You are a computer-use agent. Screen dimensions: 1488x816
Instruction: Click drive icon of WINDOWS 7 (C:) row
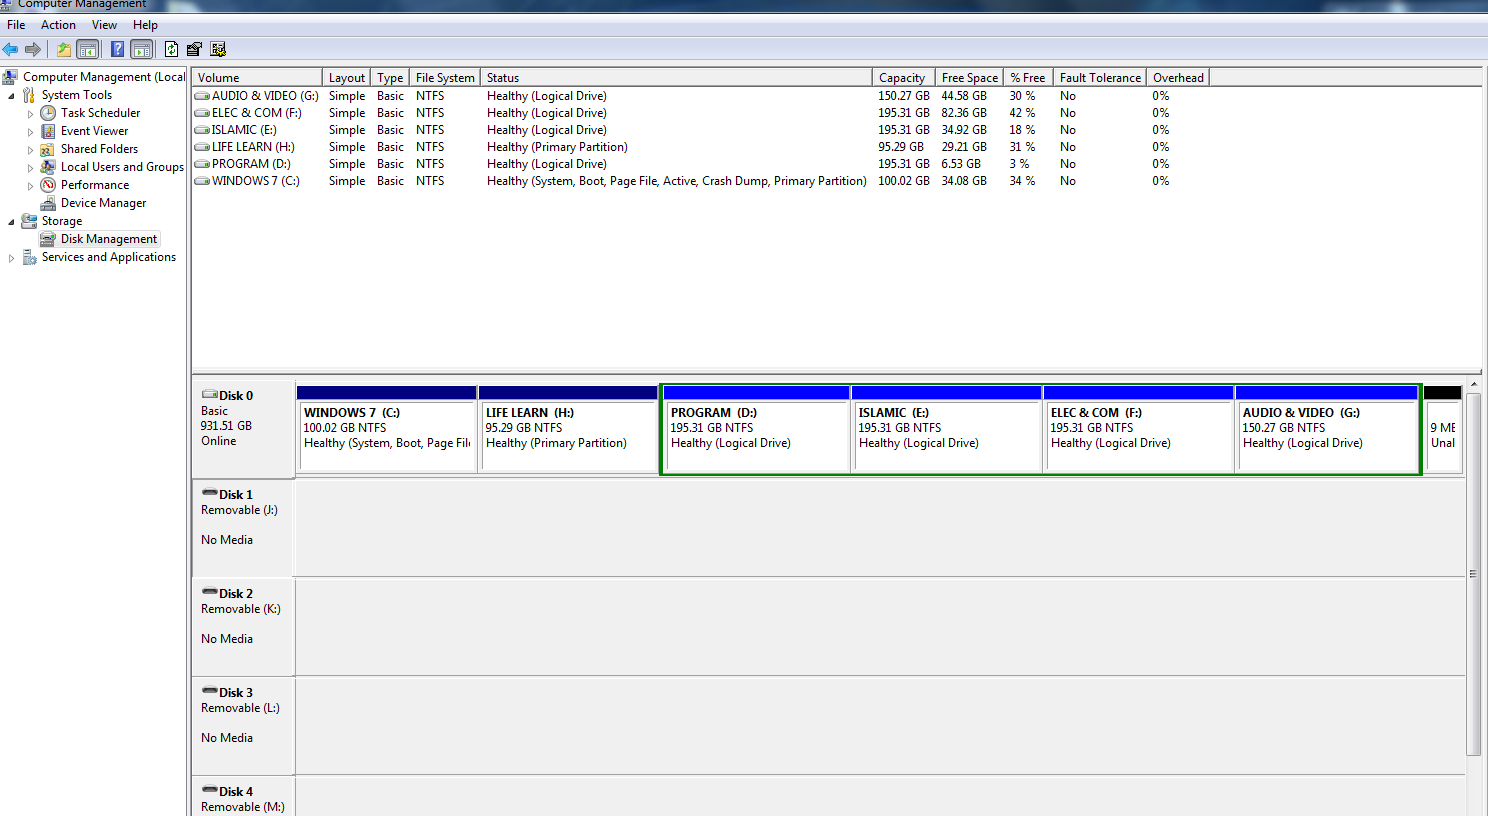click(202, 181)
